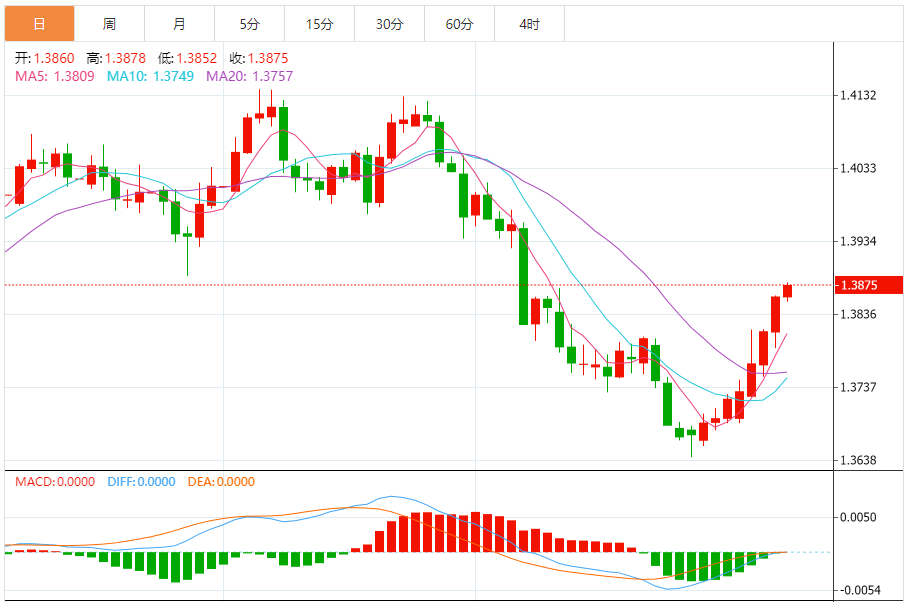Click the MACD value label
Screen dimensions: 910x602
point(56,482)
